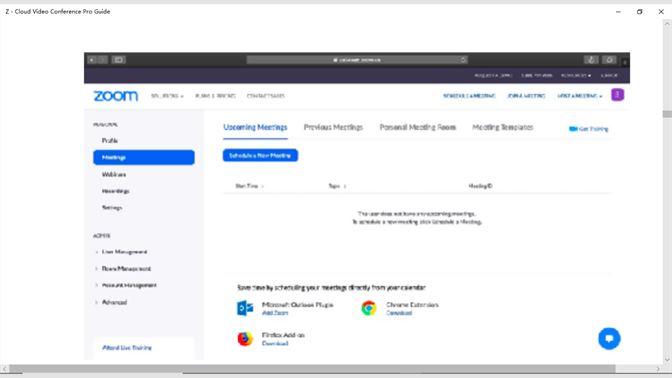
Task: Switch to Upcoming Meetings tab
Action: point(255,127)
